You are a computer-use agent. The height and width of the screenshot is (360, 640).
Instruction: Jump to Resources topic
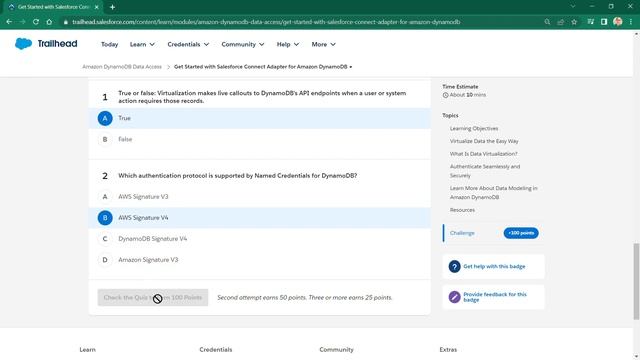click(462, 210)
